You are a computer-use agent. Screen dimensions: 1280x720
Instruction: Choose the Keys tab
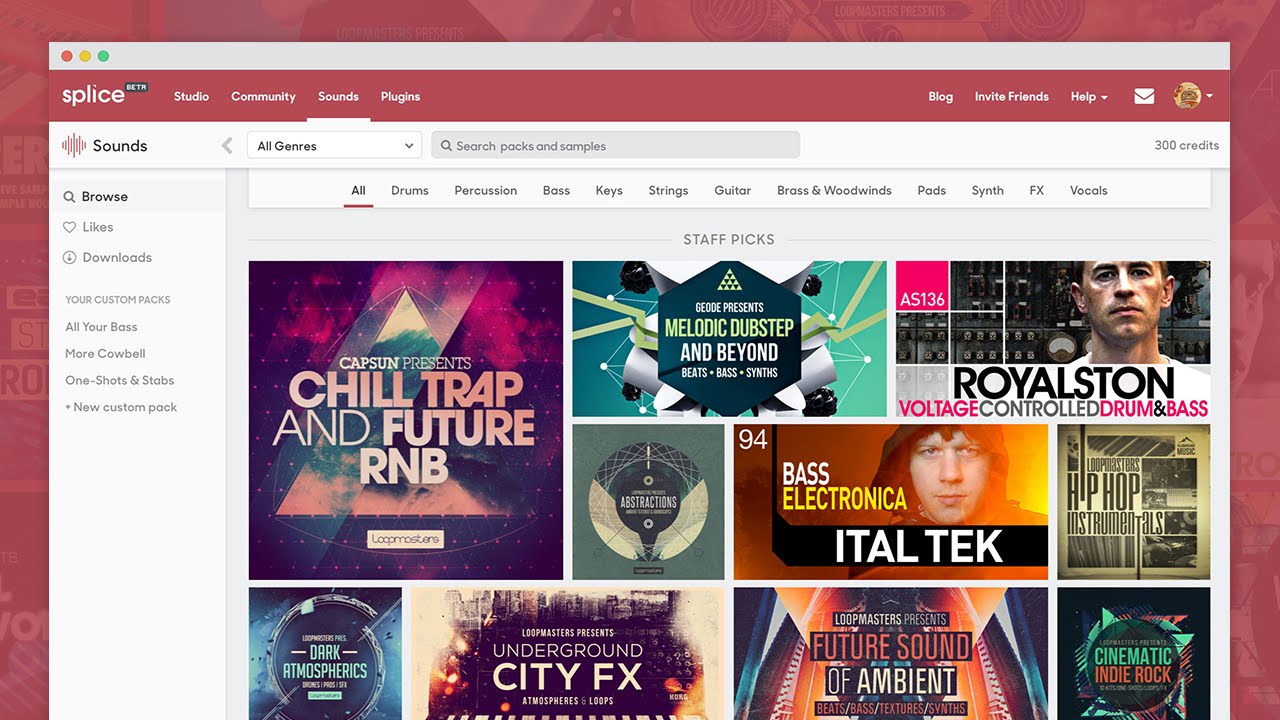[609, 190]
